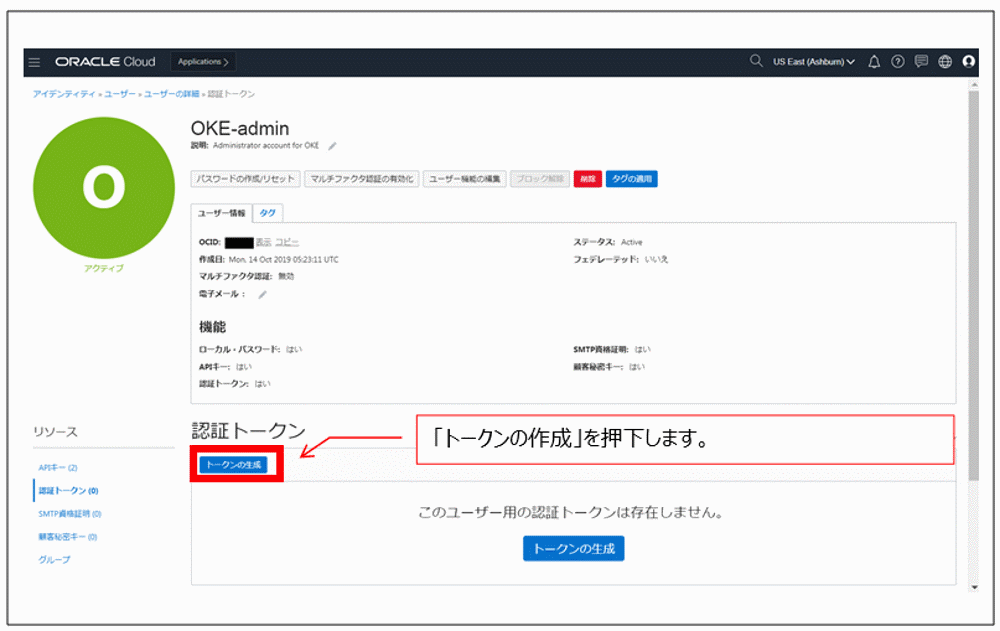Viewport: 1000px width, 631px height.
Task: Open notifications via the bell icon
Action: [873, 61]
